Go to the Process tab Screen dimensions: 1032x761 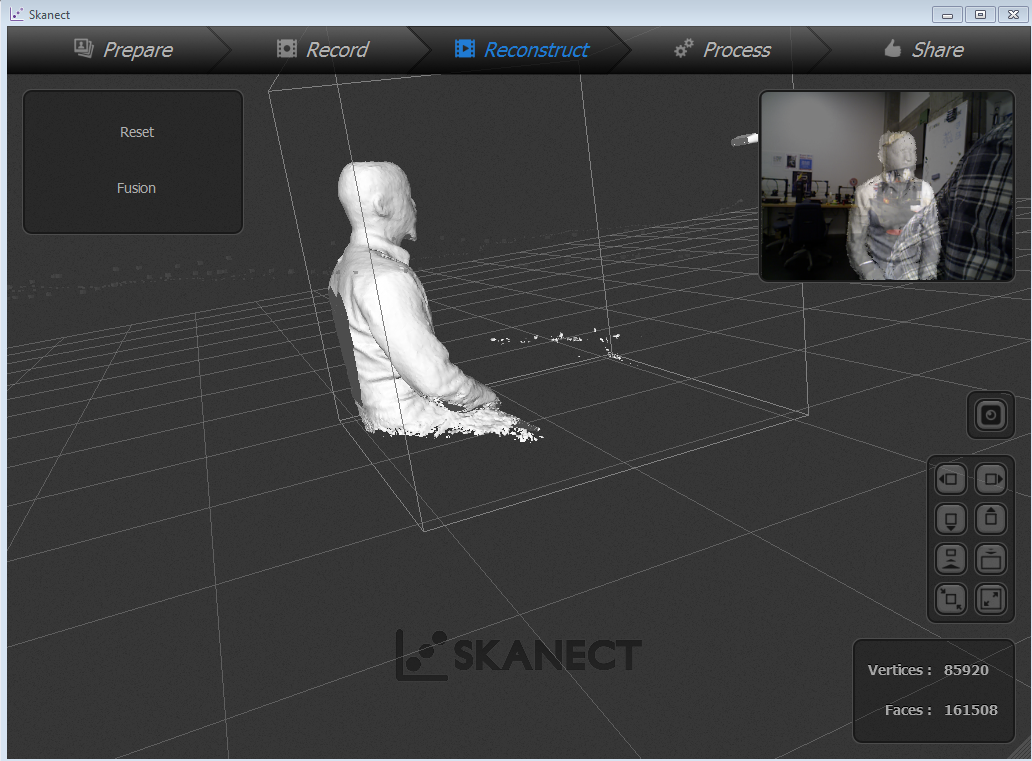[722, 49]
